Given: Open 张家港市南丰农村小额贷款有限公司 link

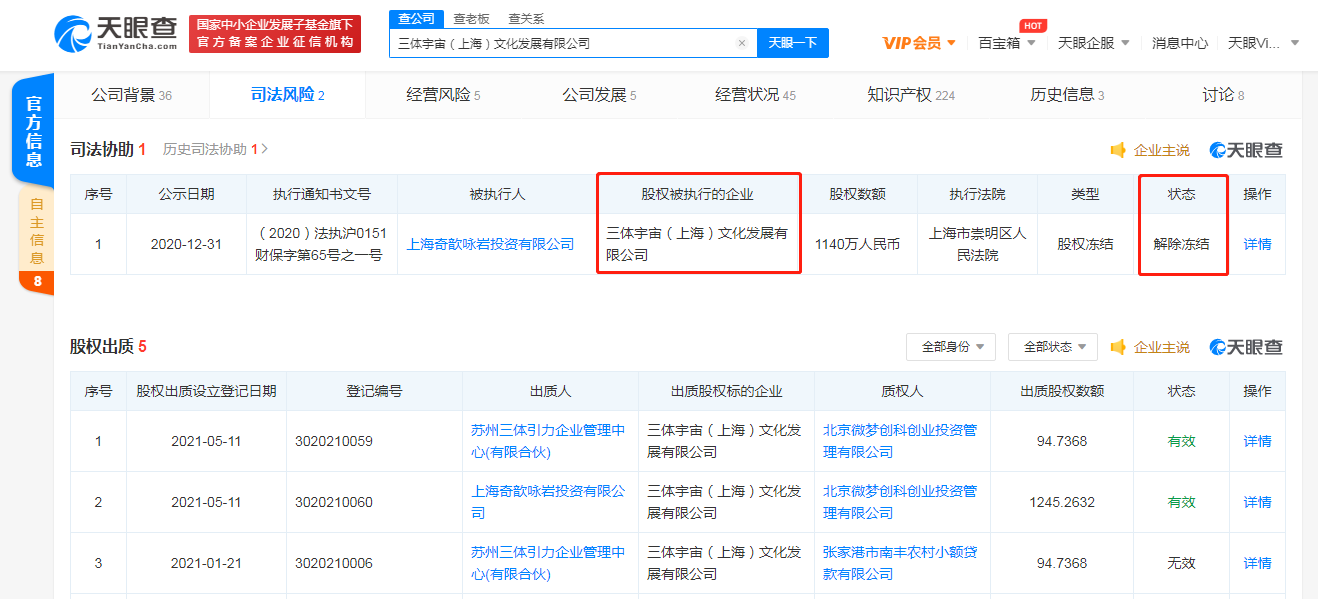Looking at the screenshot, I should [x=900, y=563].
